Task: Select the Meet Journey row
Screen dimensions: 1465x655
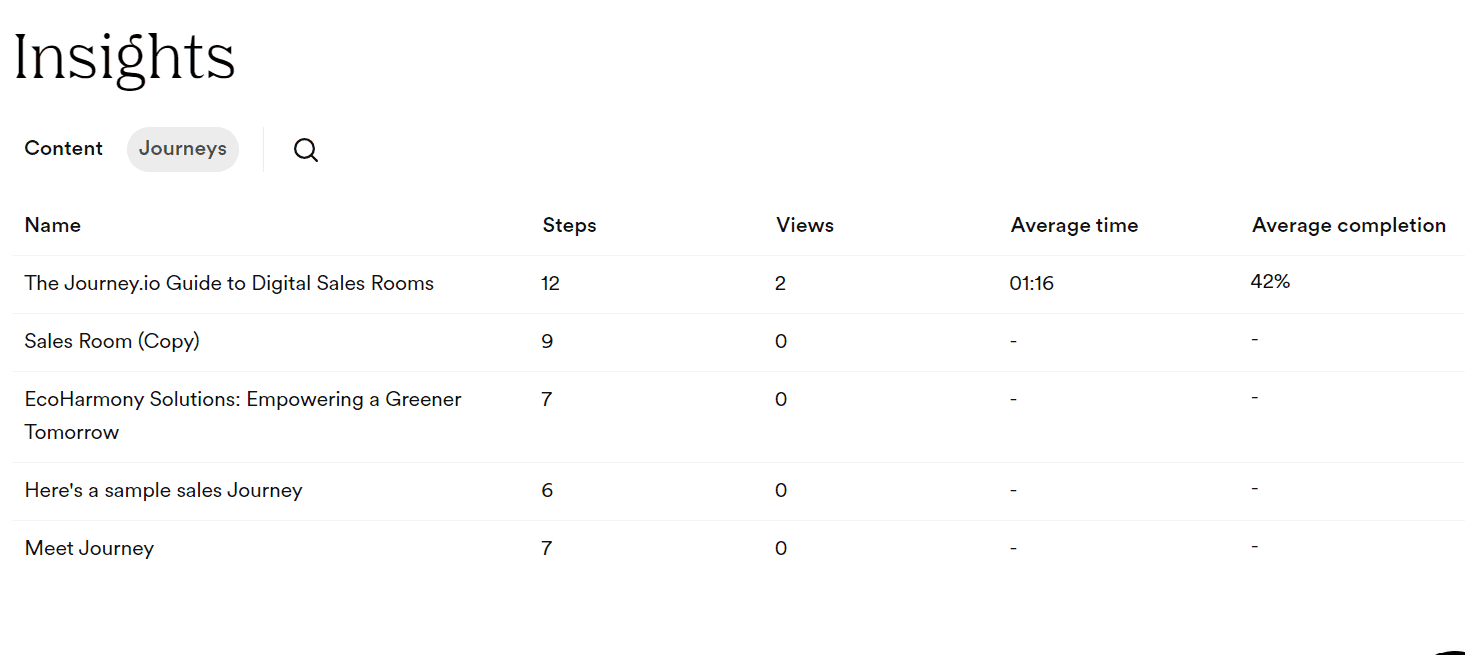Action: tap(89, 548)
